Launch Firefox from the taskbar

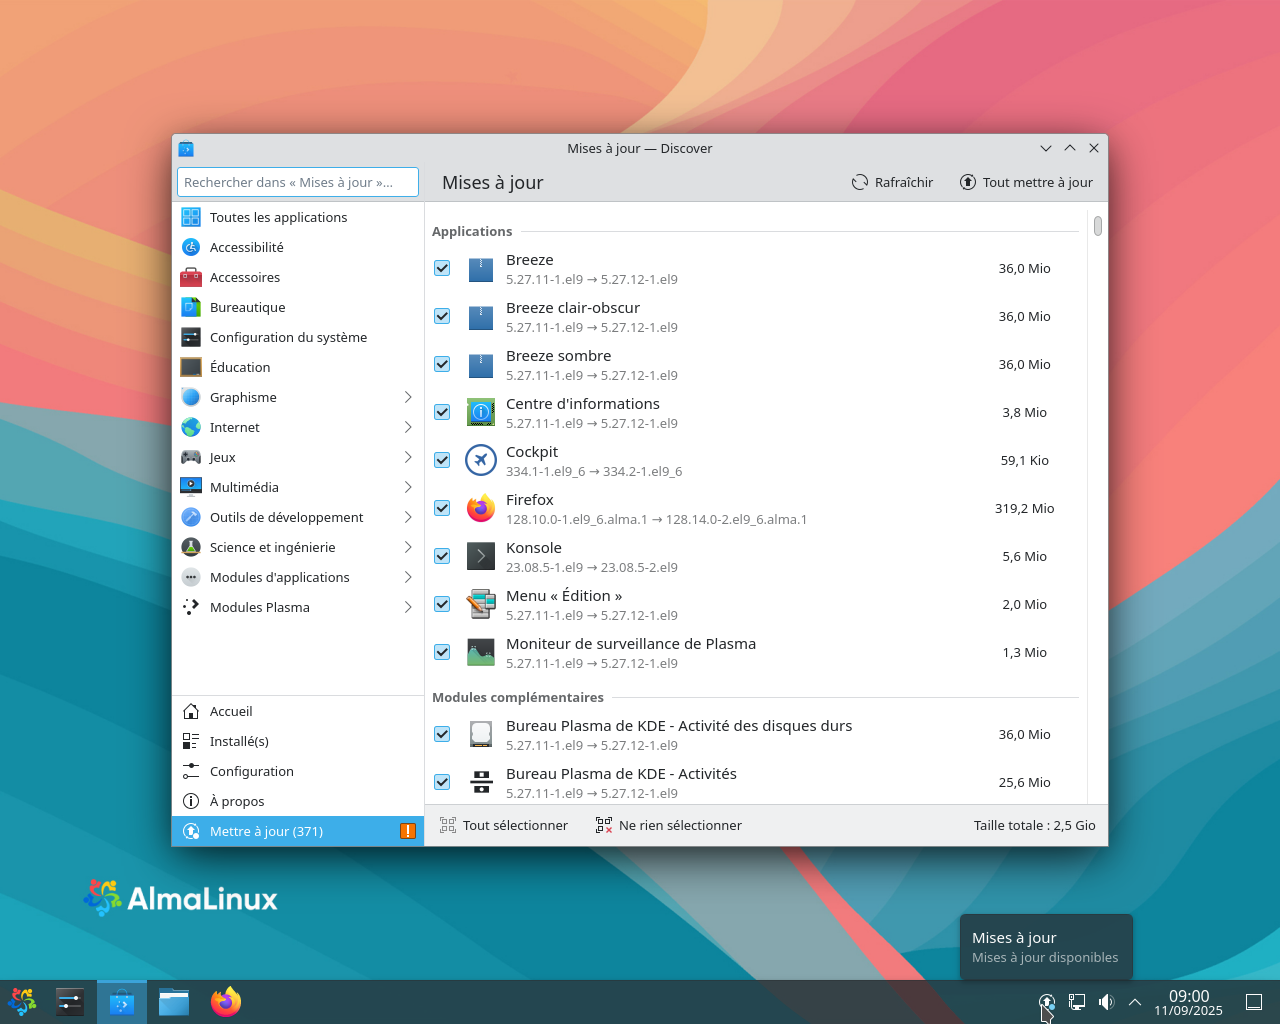[x=226, y=1002]
